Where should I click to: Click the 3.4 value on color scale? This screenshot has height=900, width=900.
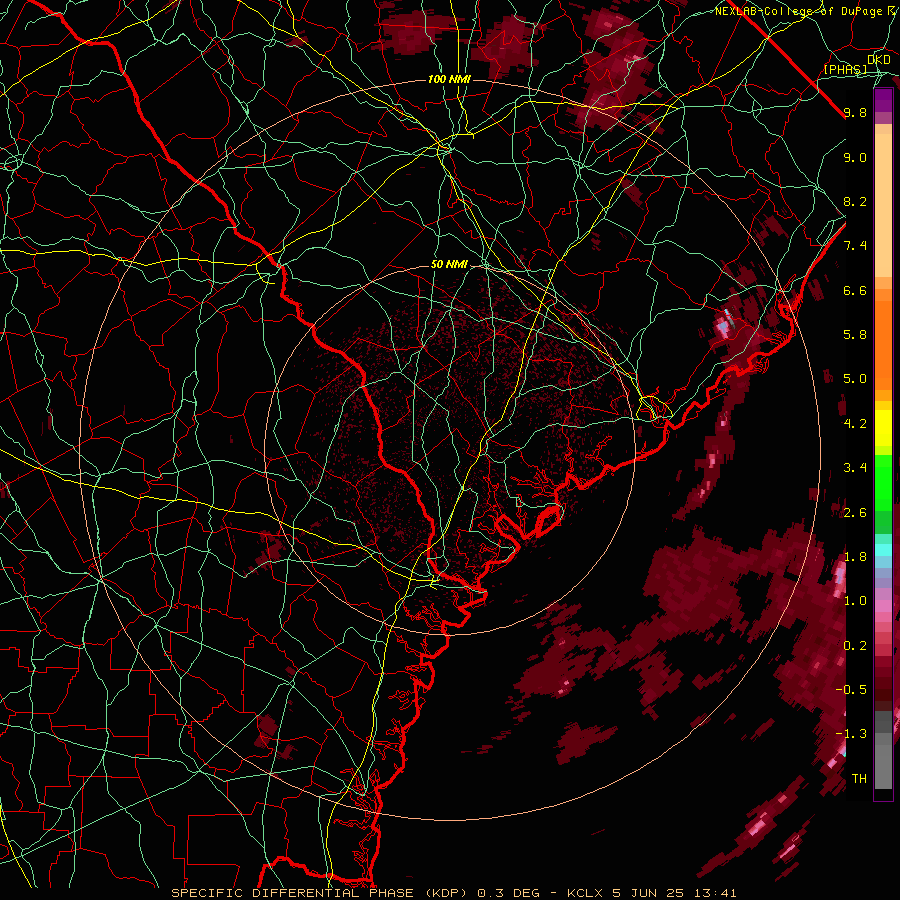click(x=855, y=468)
